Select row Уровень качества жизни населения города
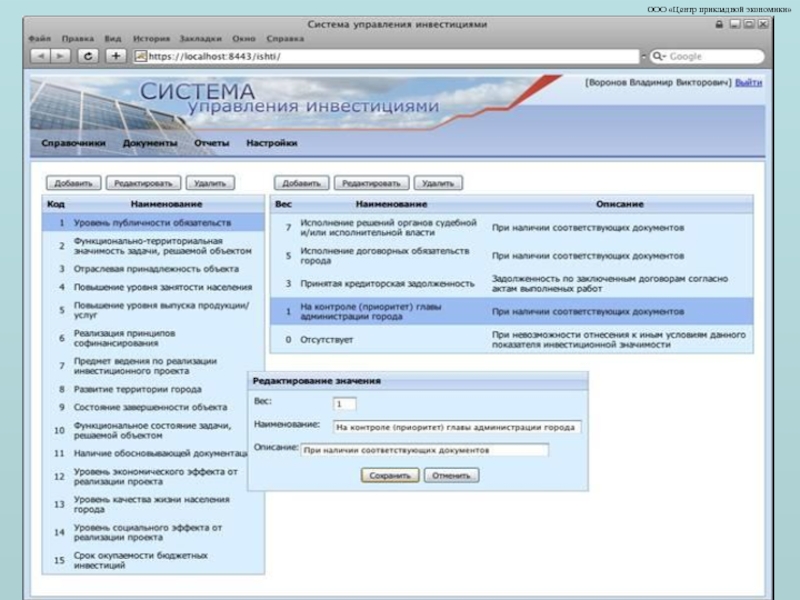 click(x=153, y=504)
